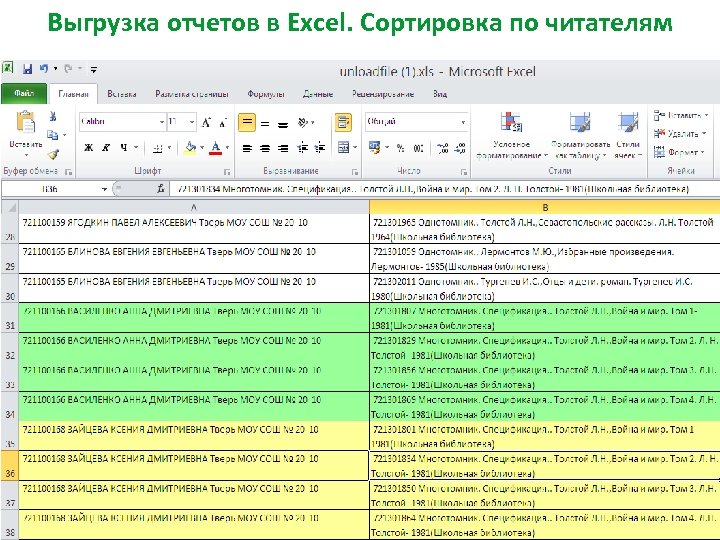Image resolution: width=720 pixels, height=540 pixels.
Task: Click the Accounting number format icon
Action: [x=375, y=148]
